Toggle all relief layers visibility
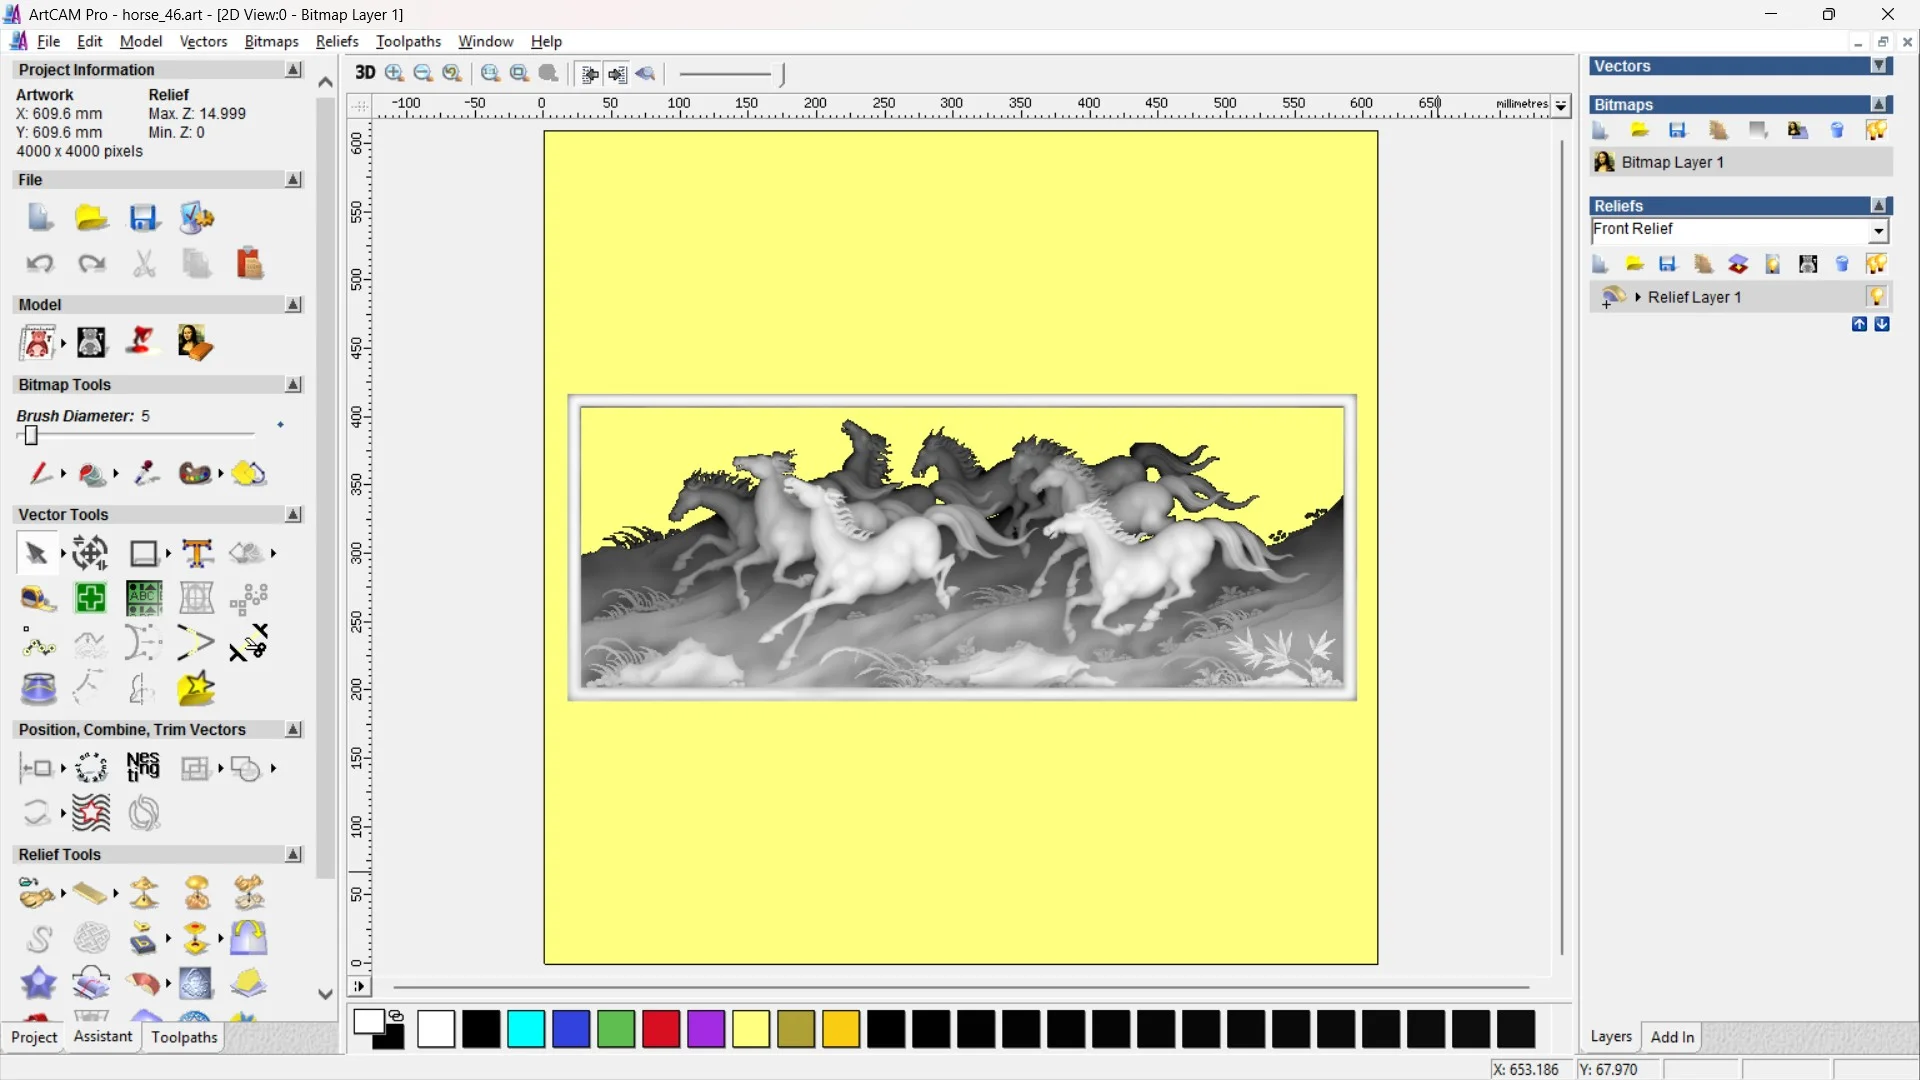This screenshot has height=1080, width=1920. (x=1877, y=264)
